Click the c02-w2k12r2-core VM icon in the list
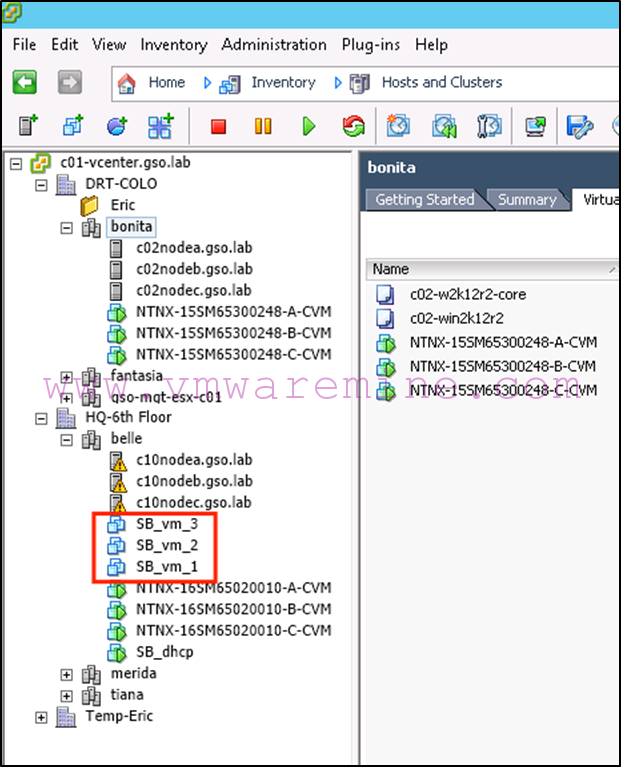The height and width of the screenshot is (767, 621). tap(385, 294)
